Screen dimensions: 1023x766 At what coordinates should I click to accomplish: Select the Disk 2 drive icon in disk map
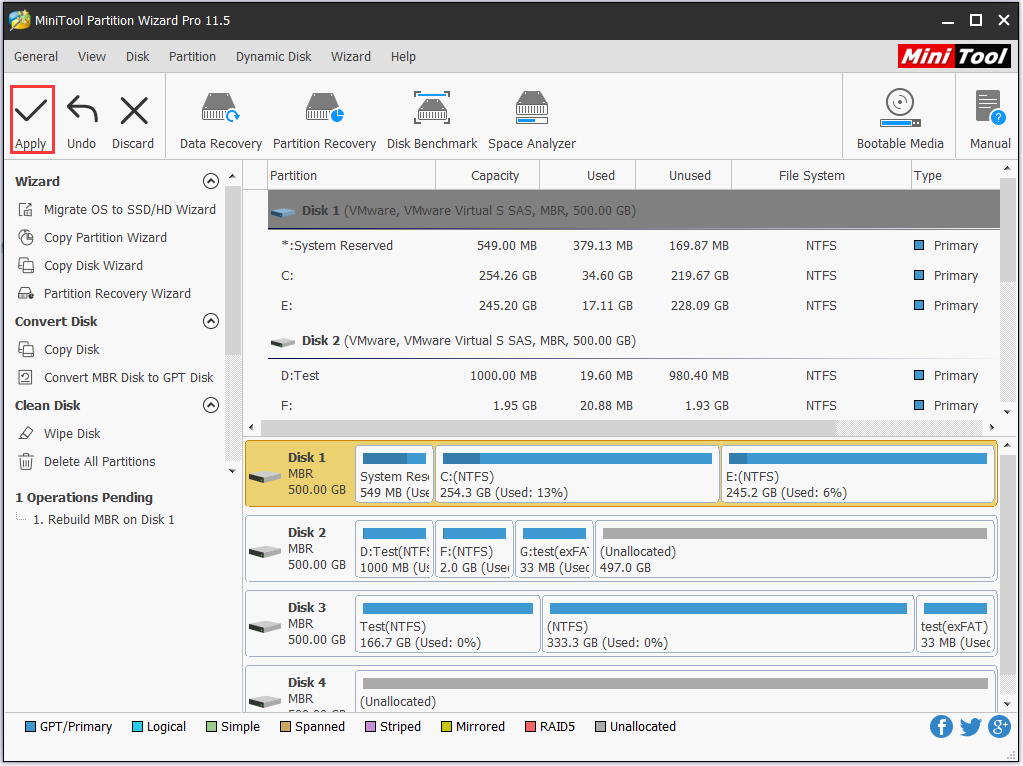[x=265, y=551]
